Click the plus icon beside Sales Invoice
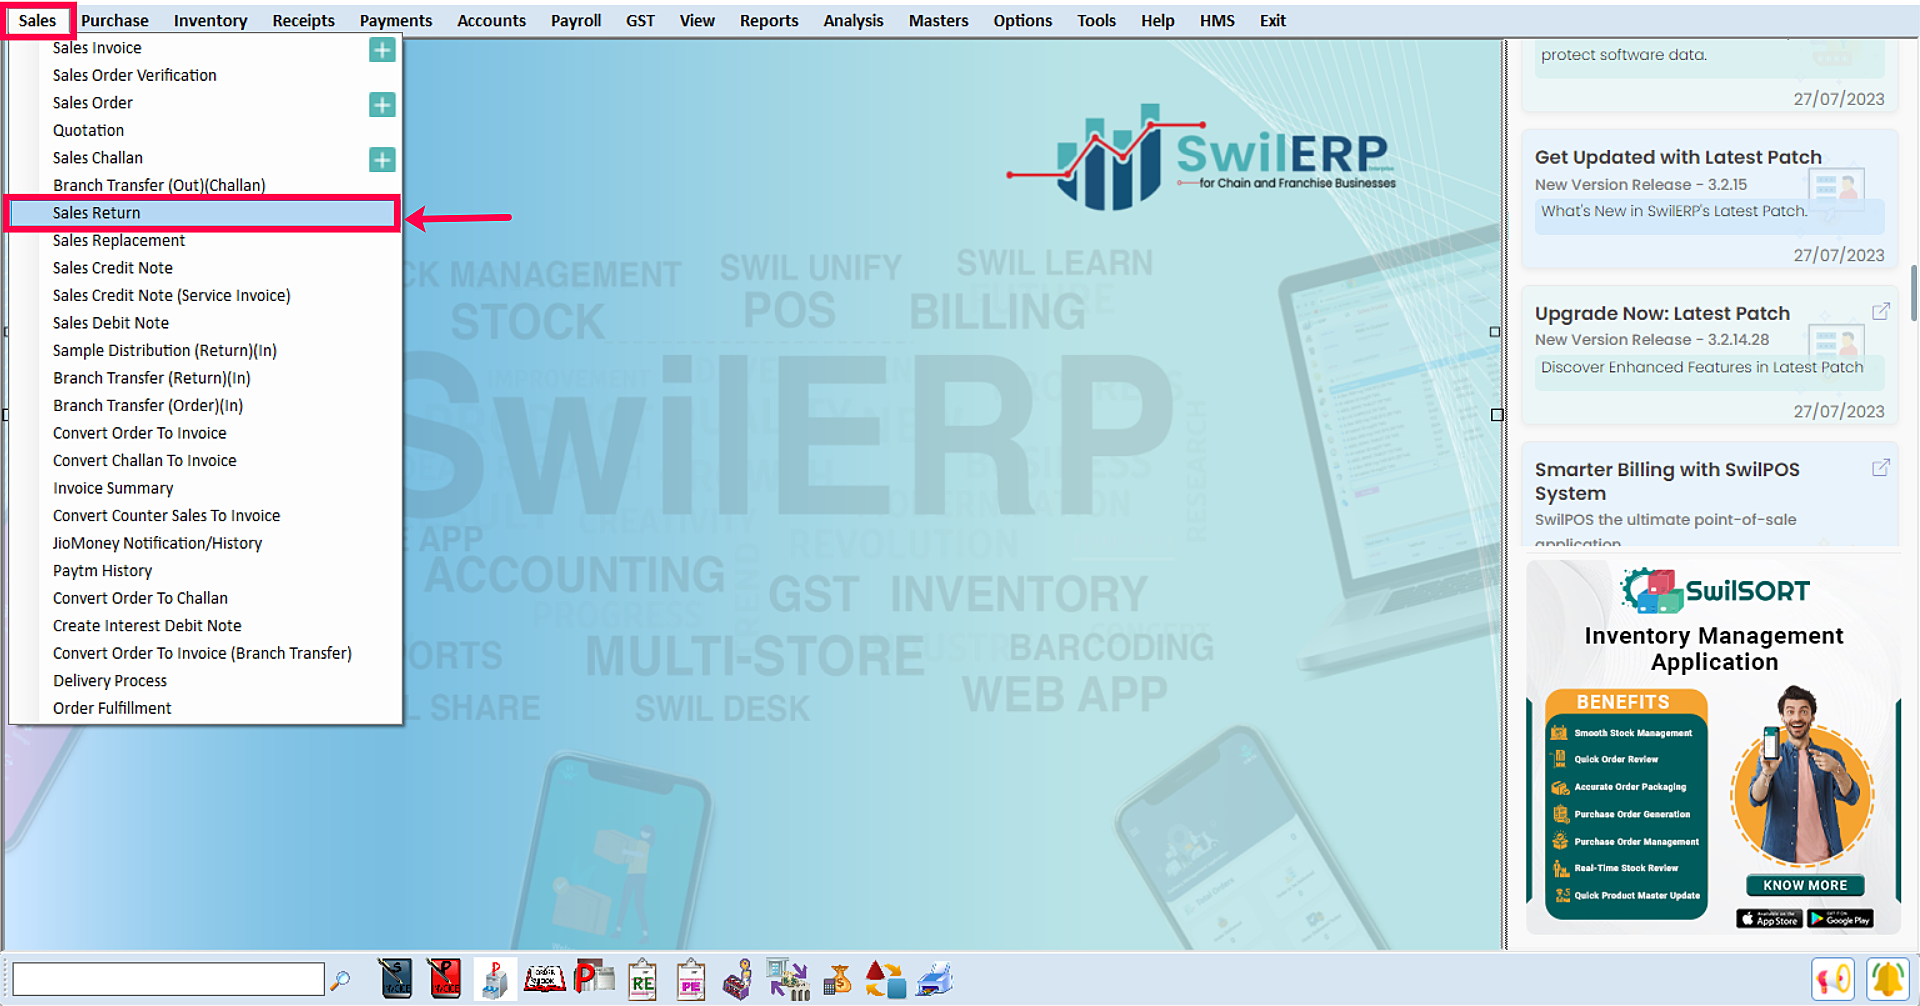Screen dimensions: 1920x1006 pos(382,49)
